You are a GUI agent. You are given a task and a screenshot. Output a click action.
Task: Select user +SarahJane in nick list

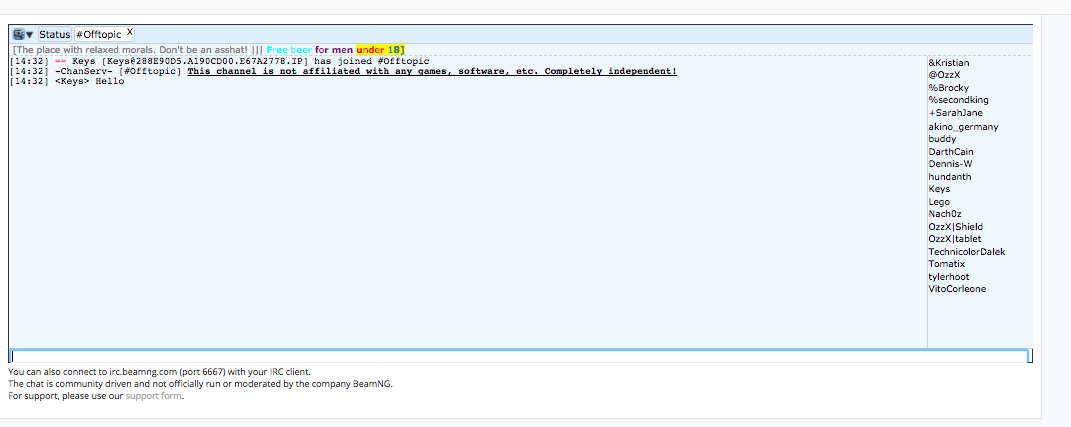[x=956, y=113]
